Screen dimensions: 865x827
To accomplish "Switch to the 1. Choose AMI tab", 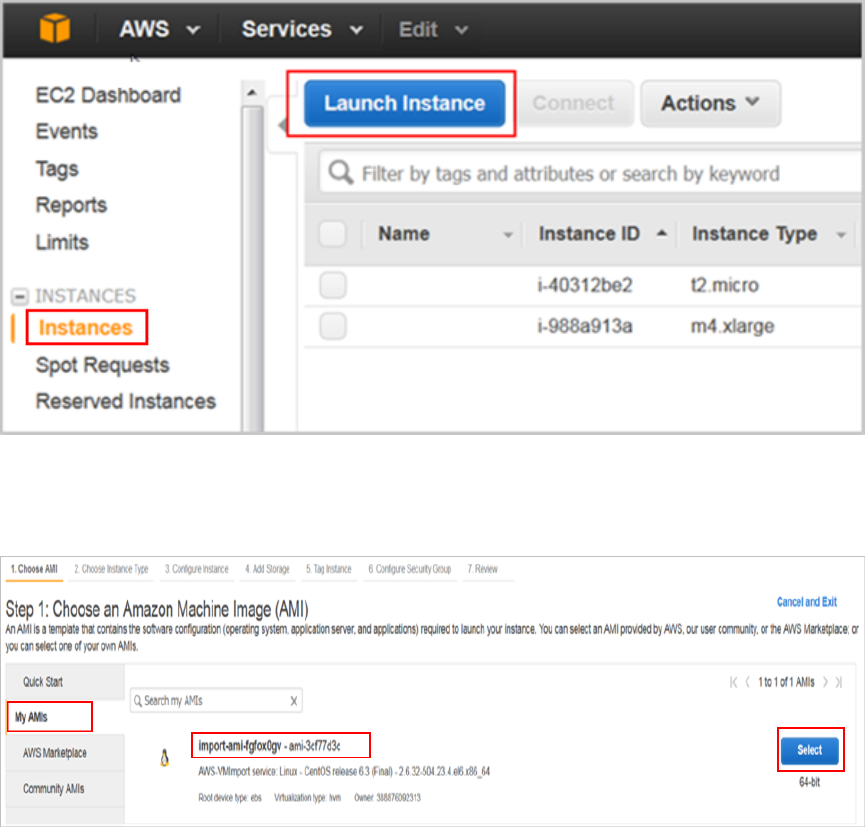I will (34, 569).
